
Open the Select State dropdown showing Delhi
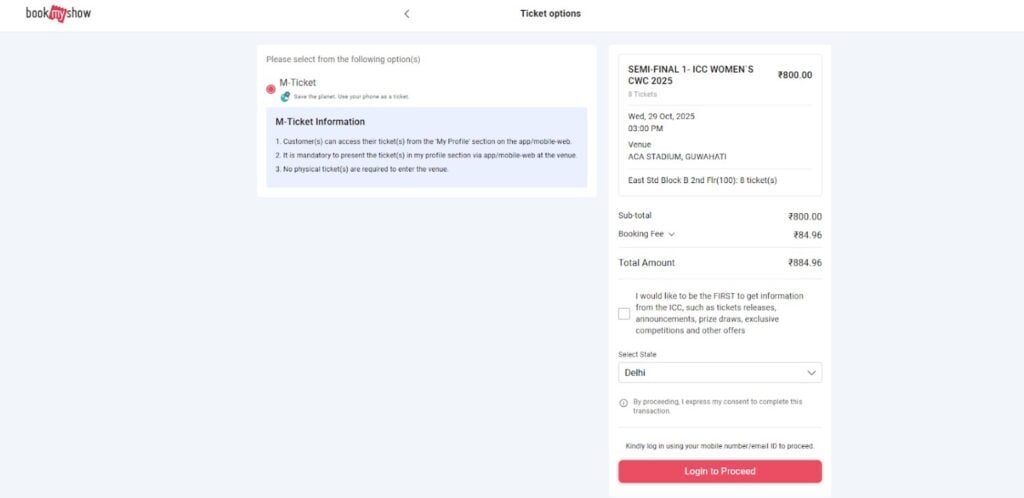tap(720, 373)
